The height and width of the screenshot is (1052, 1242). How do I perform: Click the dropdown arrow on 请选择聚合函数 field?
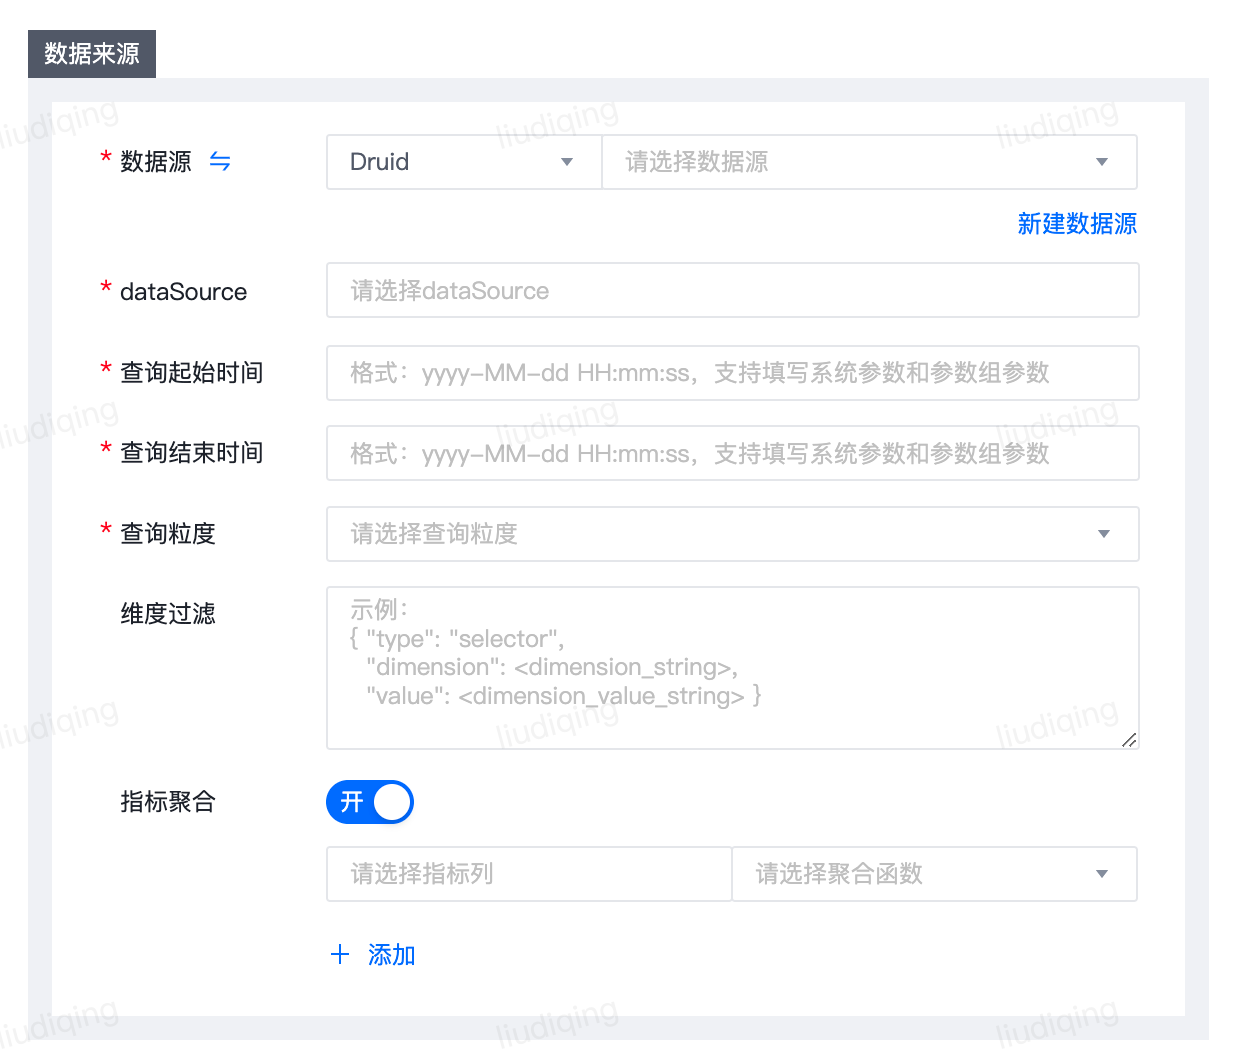[1102, 874]
